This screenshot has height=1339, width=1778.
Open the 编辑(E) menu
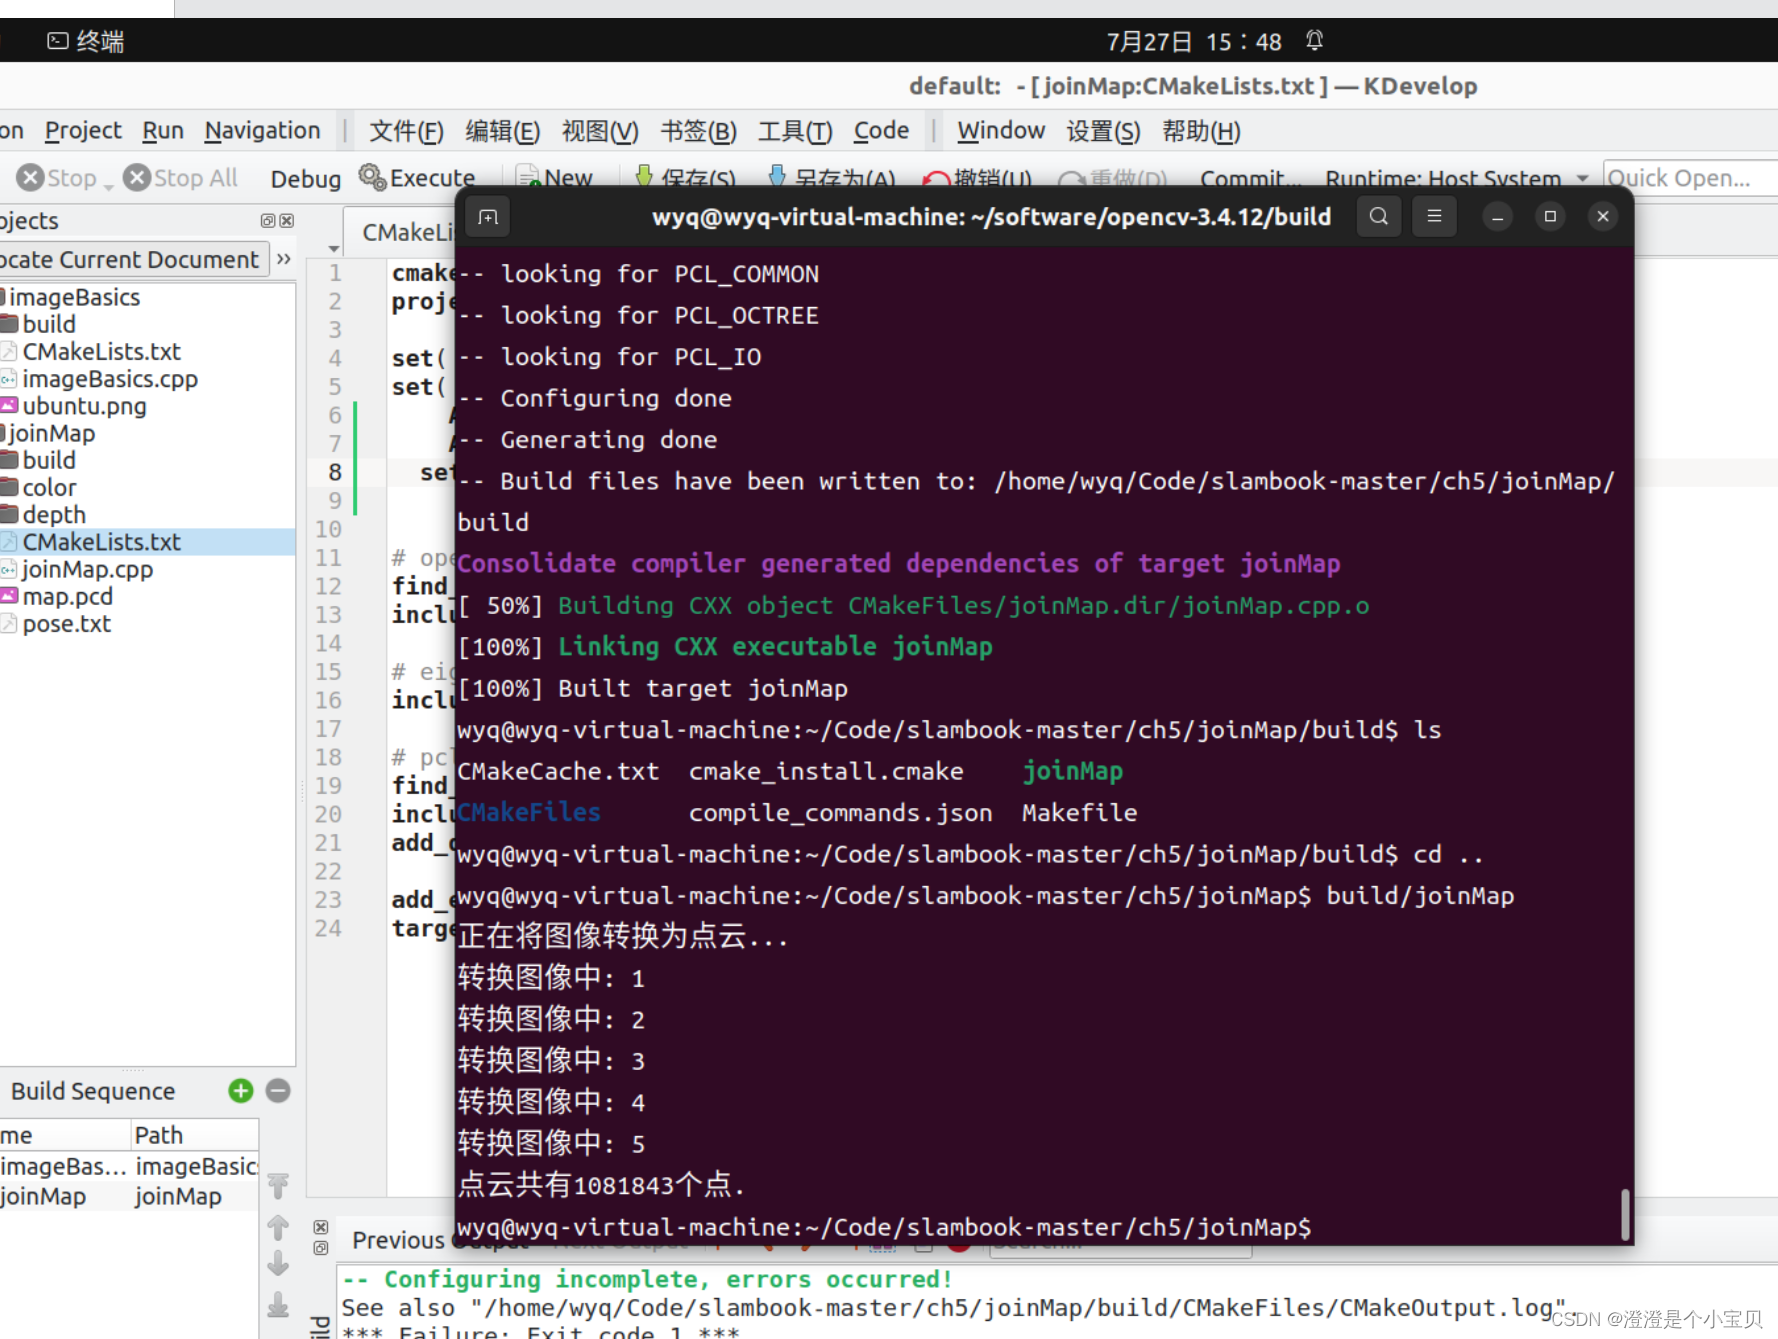(502, 131)
